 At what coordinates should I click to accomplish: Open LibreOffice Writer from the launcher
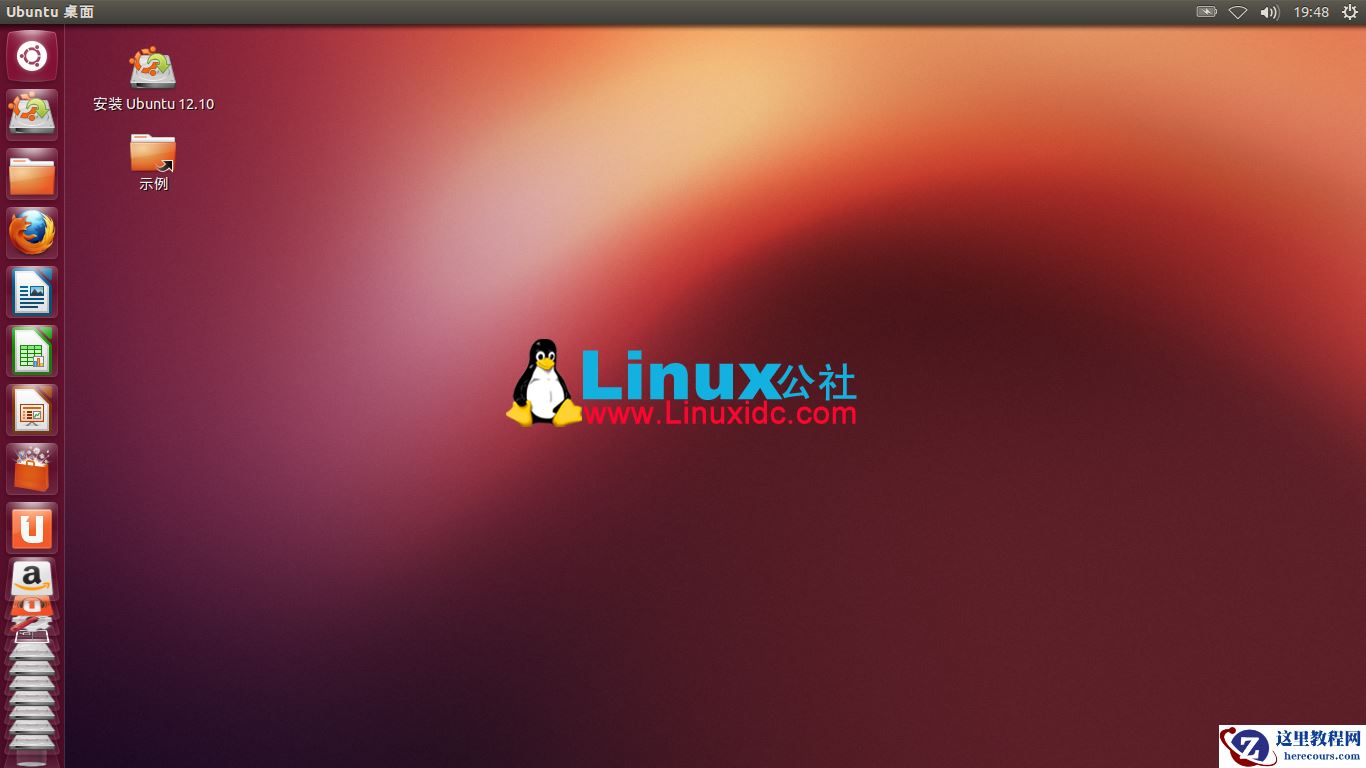32,292
